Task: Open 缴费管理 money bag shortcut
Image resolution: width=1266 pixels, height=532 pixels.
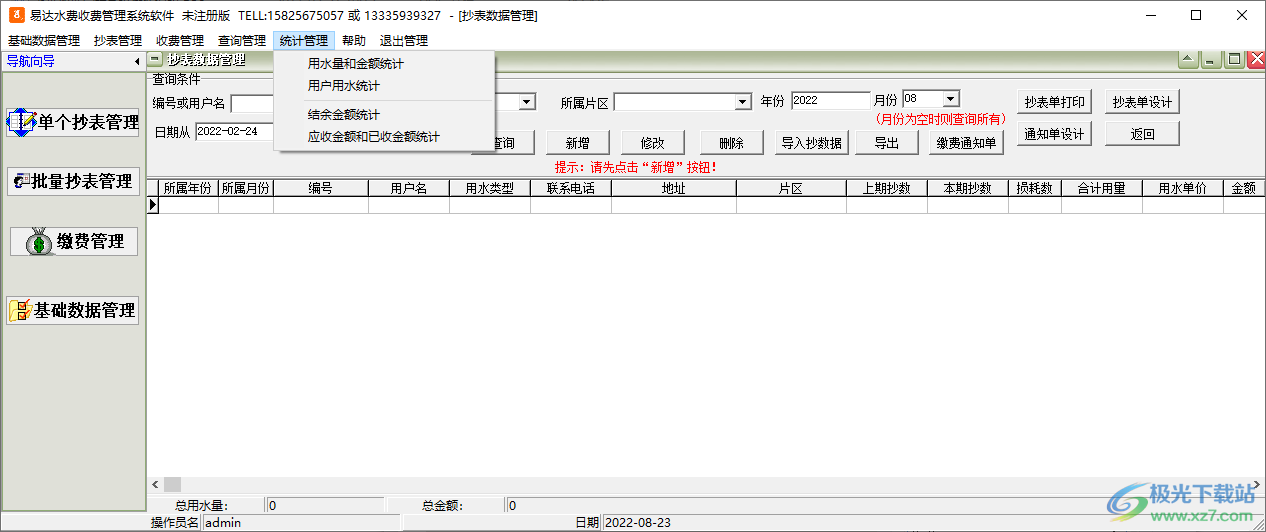Action: point(74,241)
